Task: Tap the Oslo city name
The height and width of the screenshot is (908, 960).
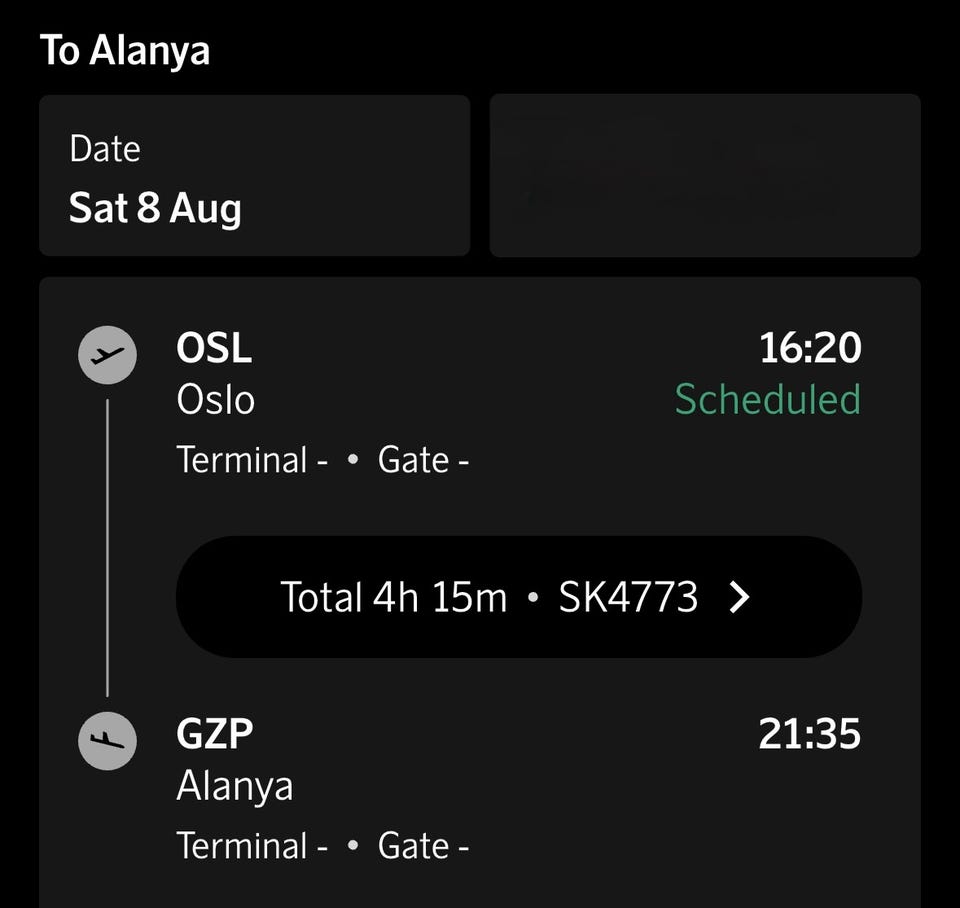Action: pos(216,400)
